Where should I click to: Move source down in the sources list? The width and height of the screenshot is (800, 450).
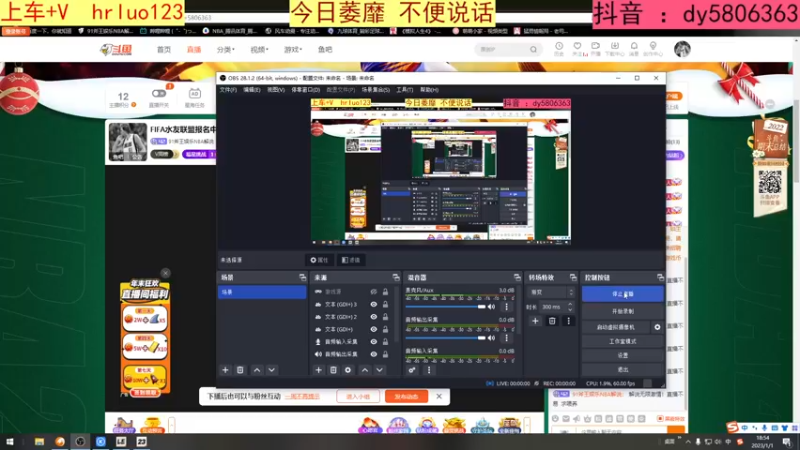tap(380, 370)
